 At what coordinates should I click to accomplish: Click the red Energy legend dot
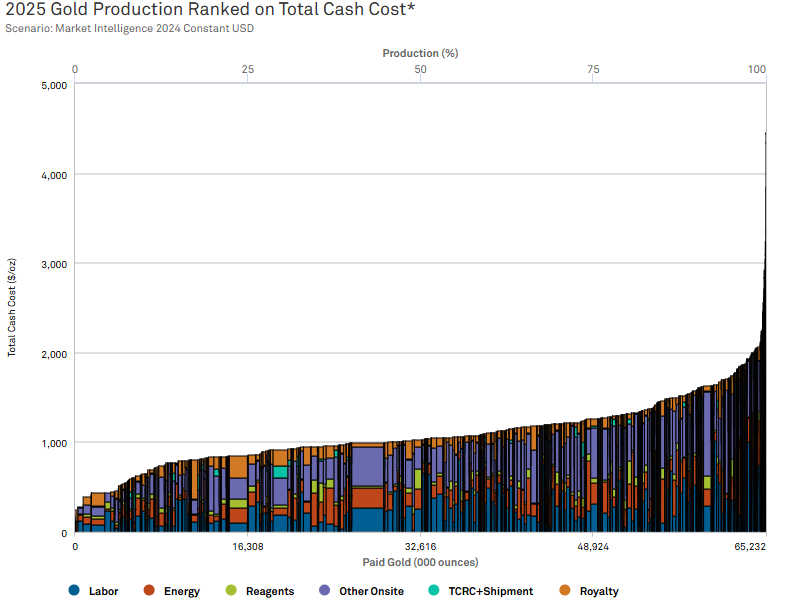coord(149,591)
